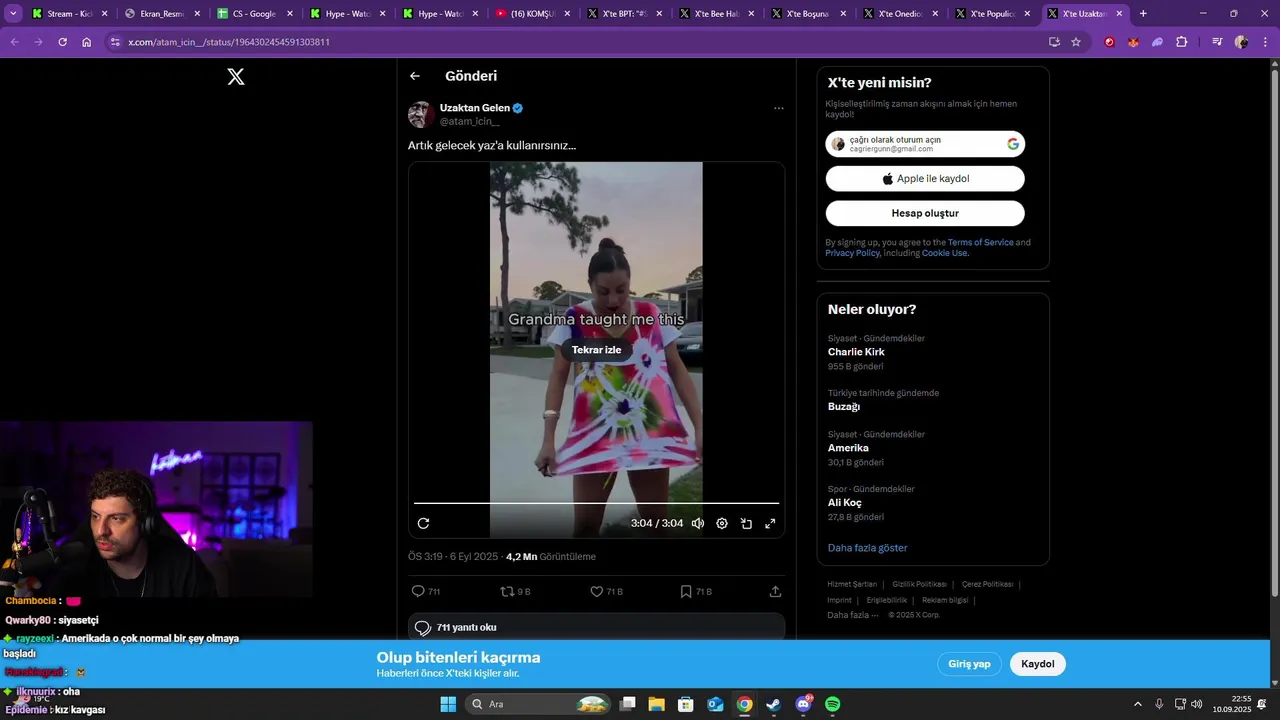The image size is (1280, 720).
Task: Open the Chrome extensions puzzle icon
Action: coord(1182,42)
